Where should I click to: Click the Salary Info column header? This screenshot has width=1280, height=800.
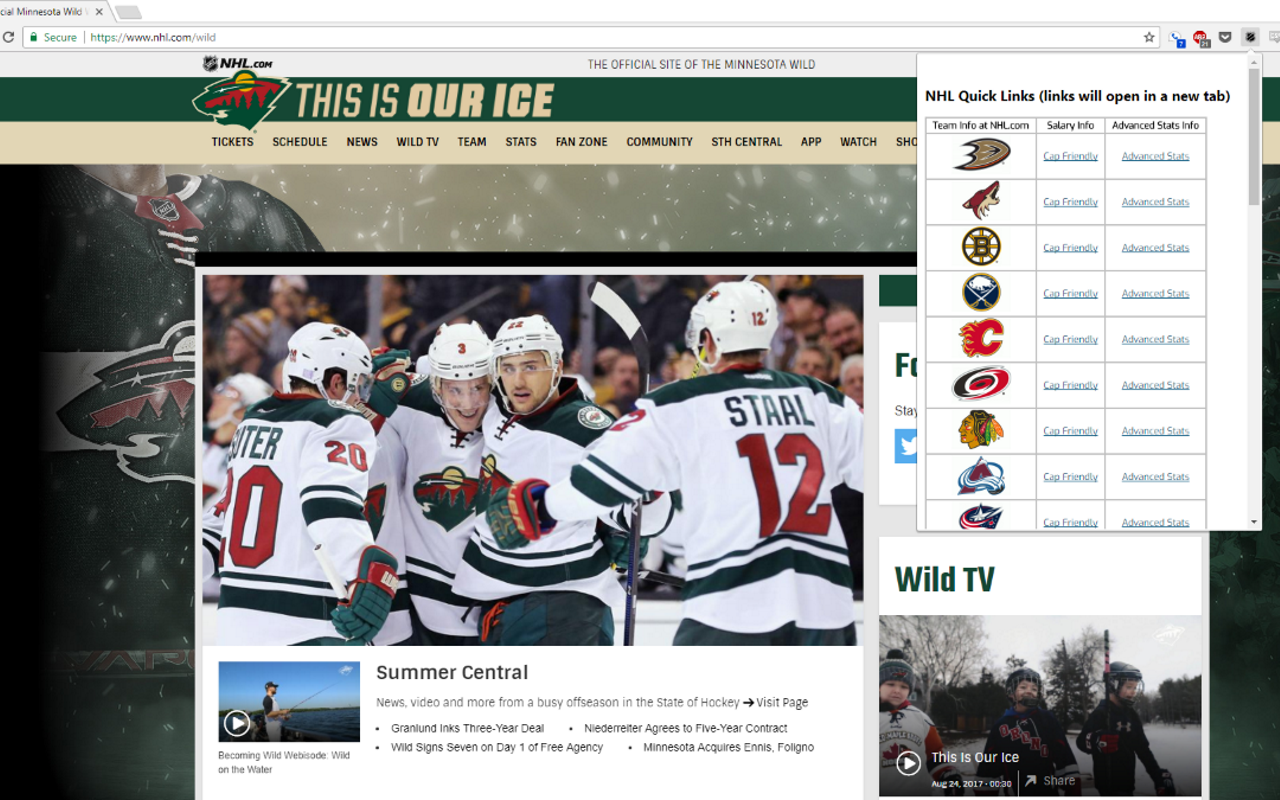(x=1070, y=125)
